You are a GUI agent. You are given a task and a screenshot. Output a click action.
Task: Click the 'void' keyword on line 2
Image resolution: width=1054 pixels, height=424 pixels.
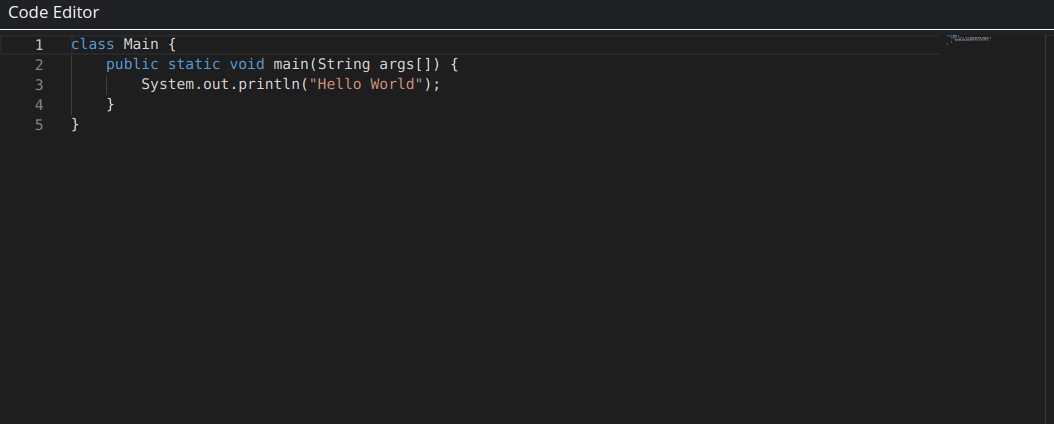tap(247, 65)
